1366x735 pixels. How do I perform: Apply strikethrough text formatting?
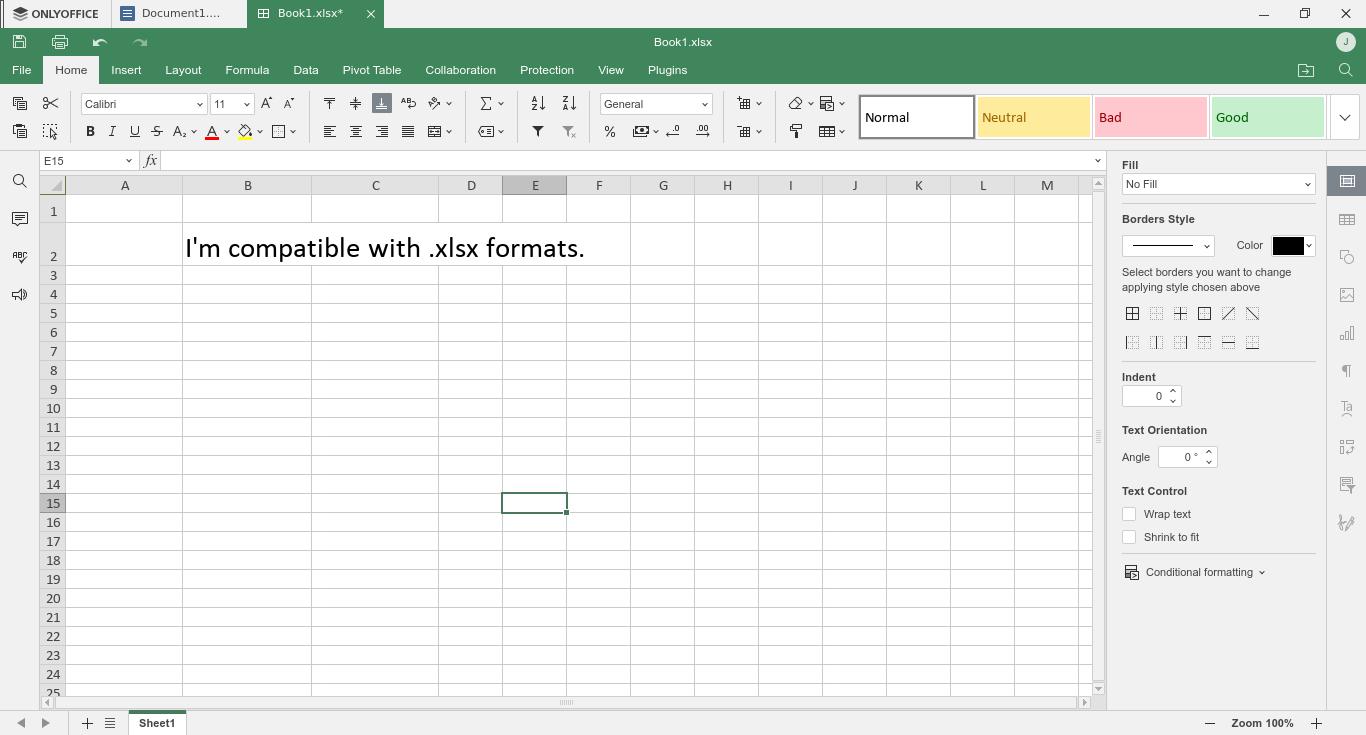pyautogui.click(x=157, y=131)
